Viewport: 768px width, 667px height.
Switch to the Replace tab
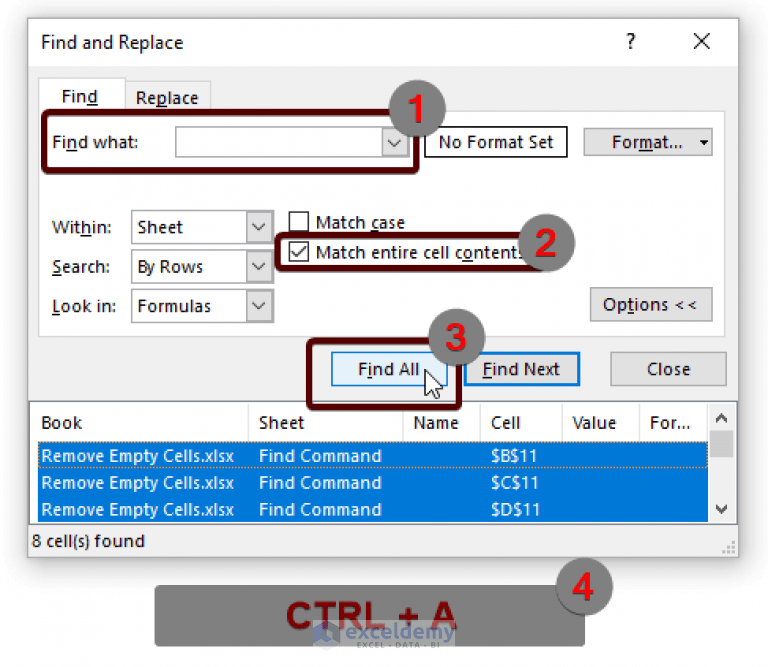tap(167, 97)
